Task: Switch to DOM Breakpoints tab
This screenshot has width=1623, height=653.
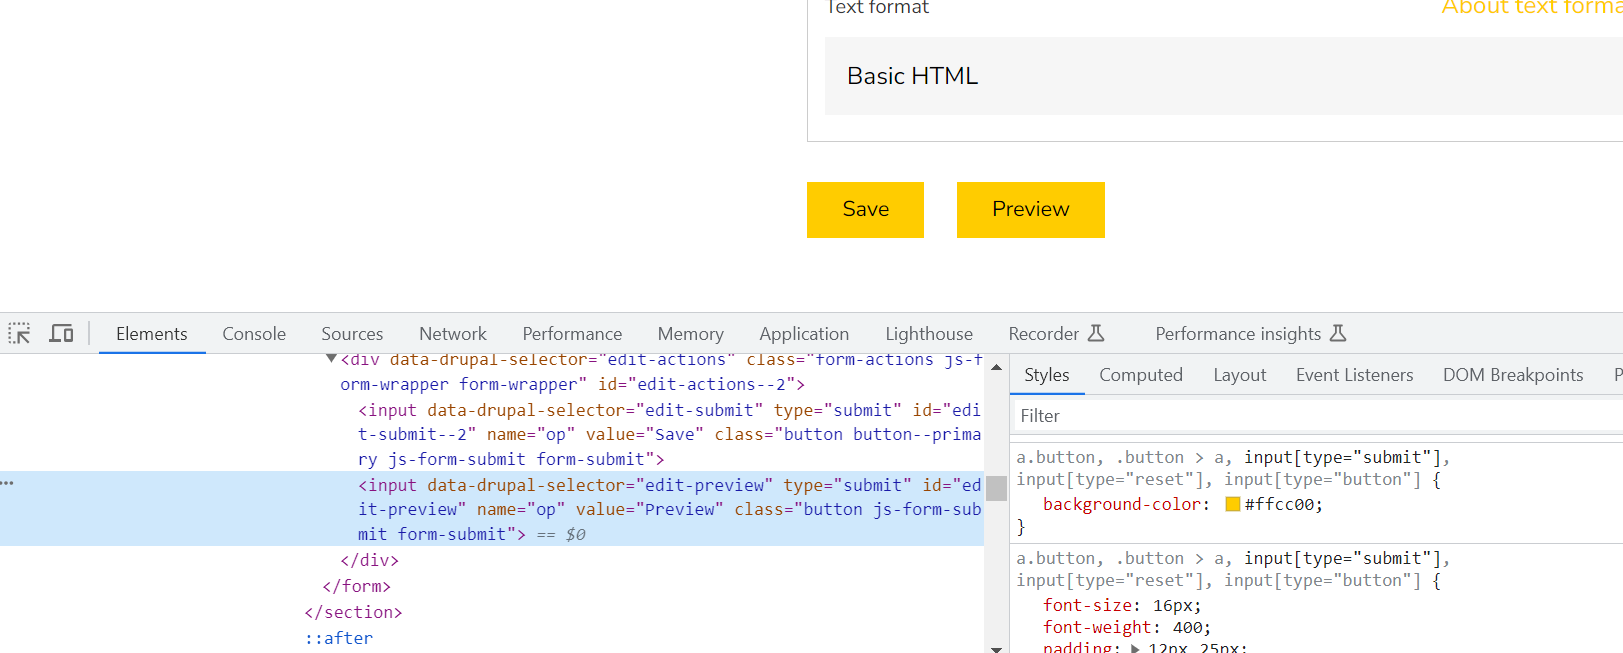Action: pyautogui.click(x=1512, y=375)
